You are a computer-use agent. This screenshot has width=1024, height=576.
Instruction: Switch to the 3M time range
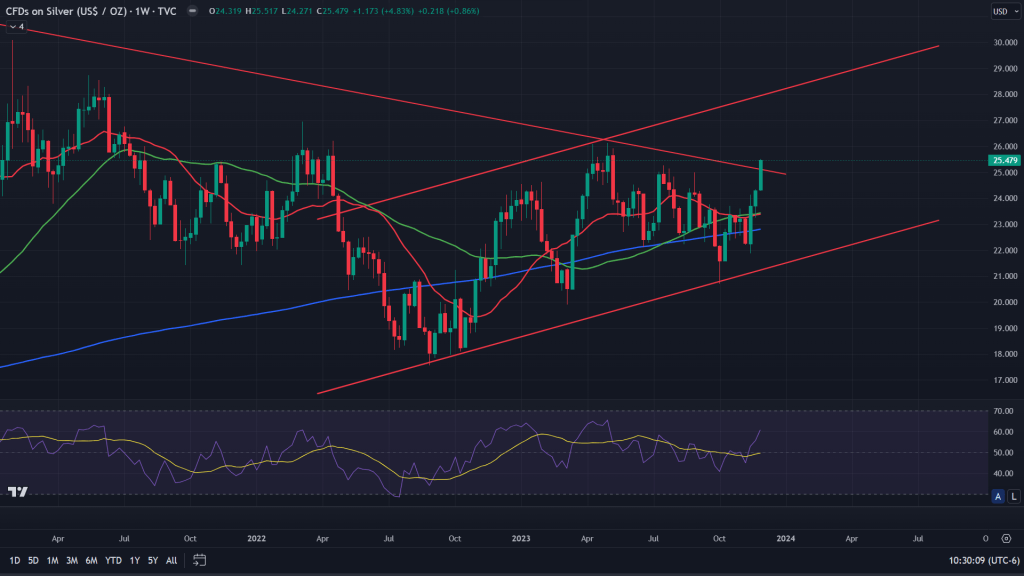pos(72,560)
